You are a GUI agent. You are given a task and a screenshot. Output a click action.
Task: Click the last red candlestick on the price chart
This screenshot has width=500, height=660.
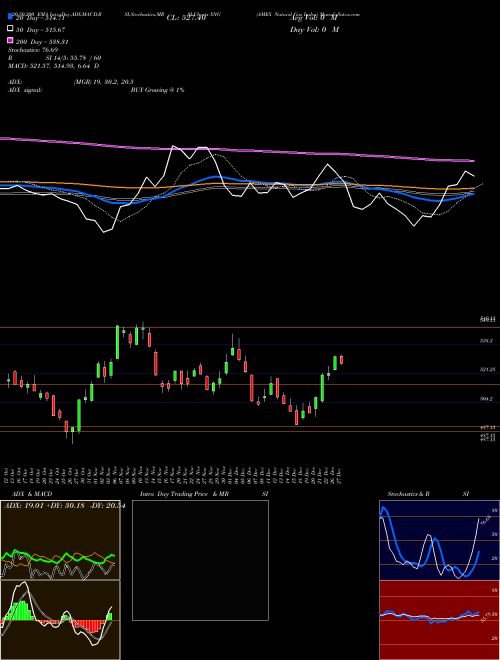tap(341, 360)
